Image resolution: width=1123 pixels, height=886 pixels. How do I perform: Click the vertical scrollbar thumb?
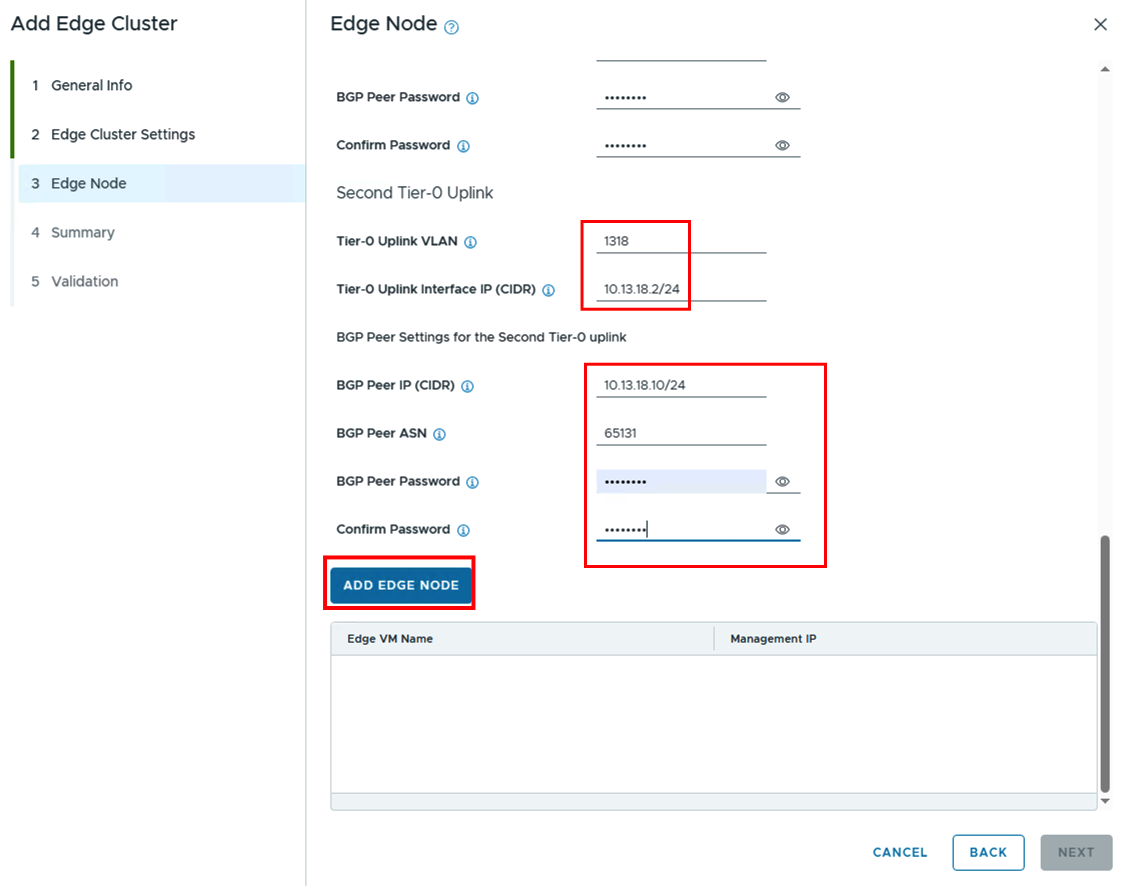(x=1105, y=660)
